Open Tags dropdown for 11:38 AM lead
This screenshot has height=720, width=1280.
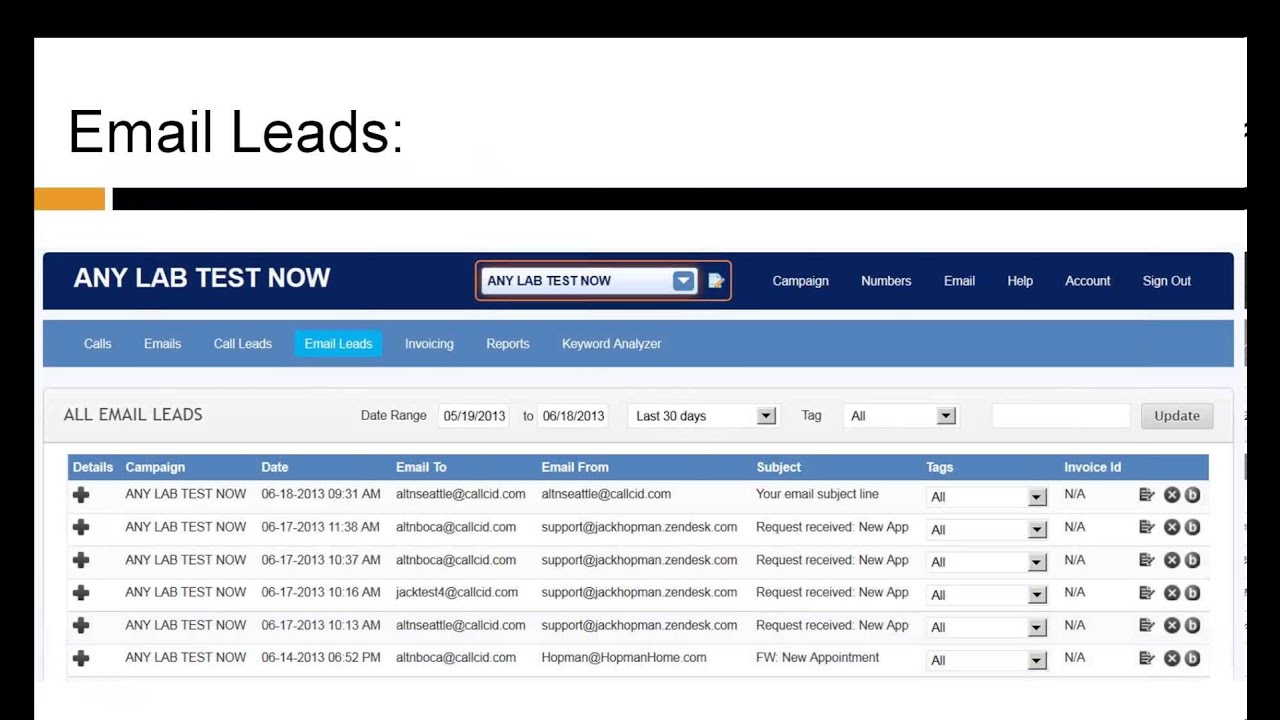click(x=986, y=529)
